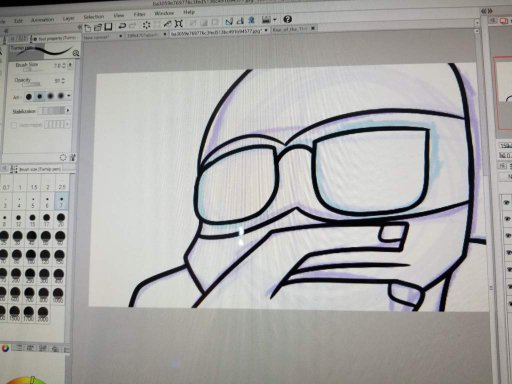The height and width of the screenshot is (384, 512).
Task: Open the Help question mark icon
Action: pos(287,20)
